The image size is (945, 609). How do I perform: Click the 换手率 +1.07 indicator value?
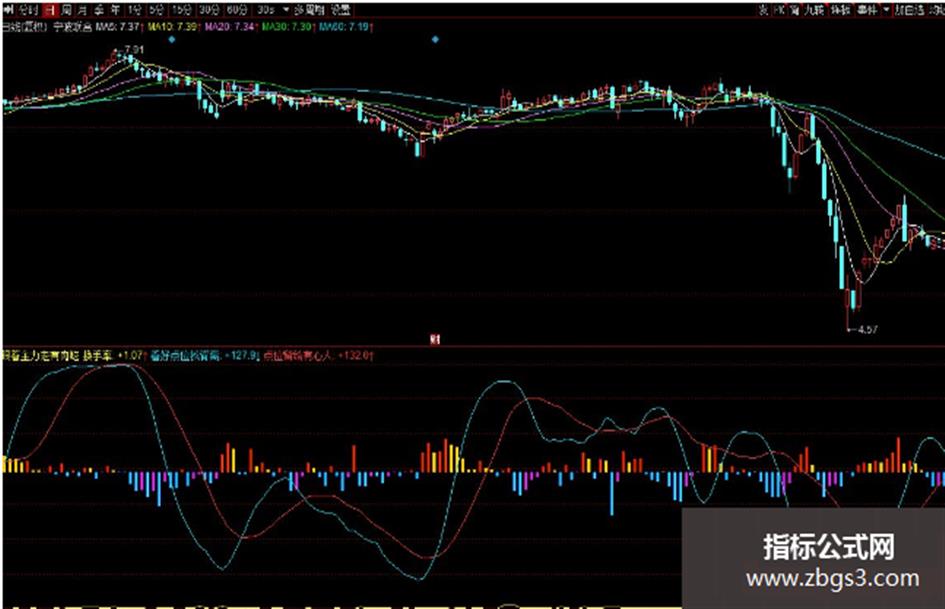[x=113, y=355]
